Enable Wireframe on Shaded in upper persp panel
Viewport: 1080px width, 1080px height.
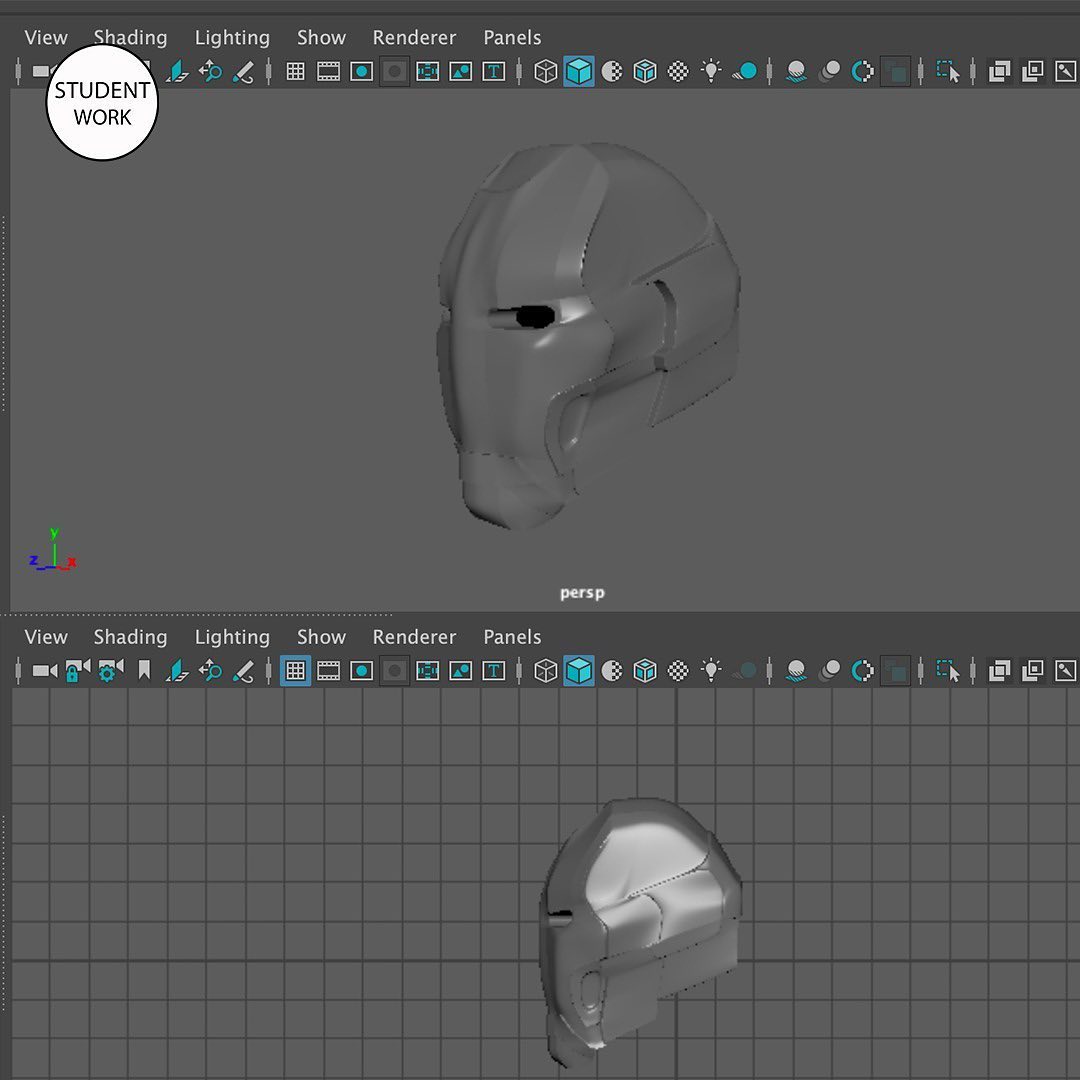645,72
